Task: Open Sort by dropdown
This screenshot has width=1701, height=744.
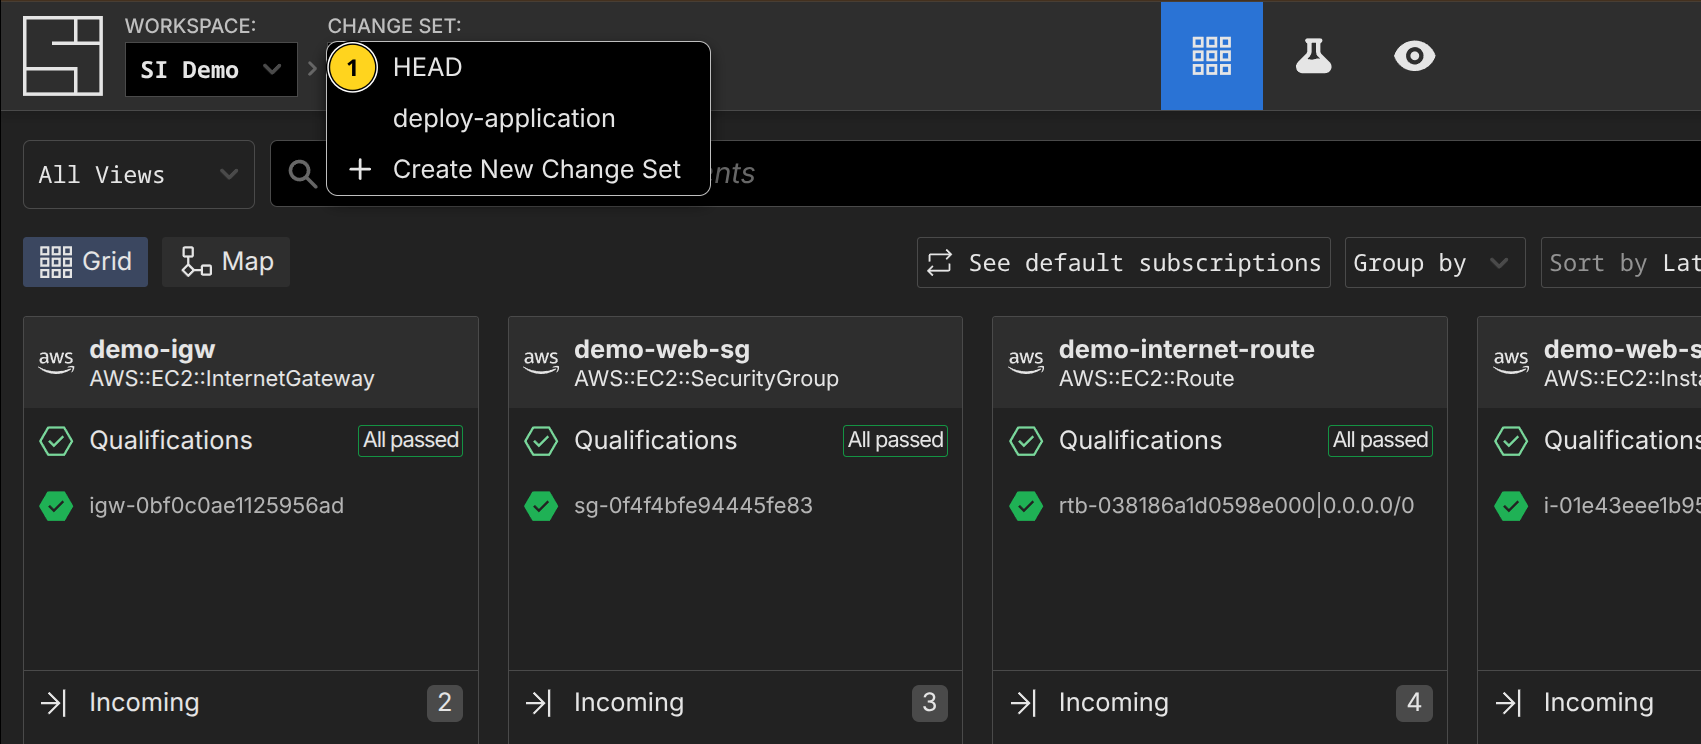Action: coord(1620,263)
